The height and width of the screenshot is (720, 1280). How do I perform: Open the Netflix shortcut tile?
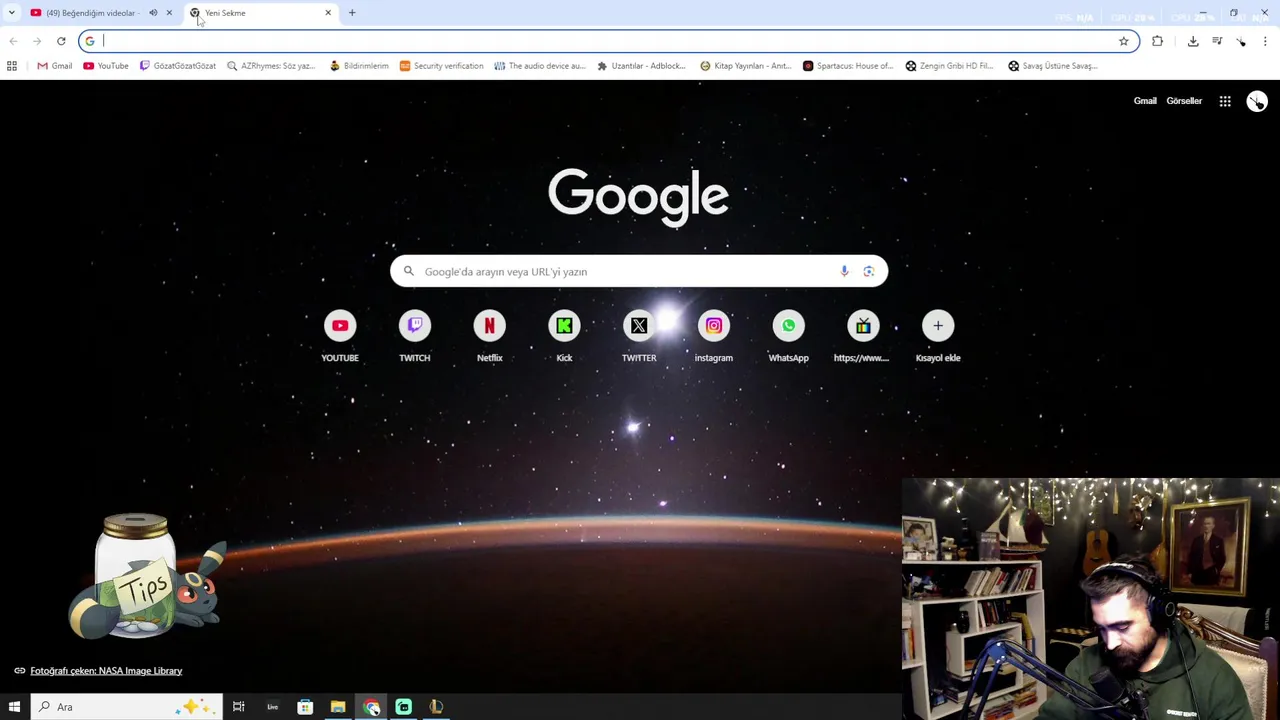click(489, 336)
